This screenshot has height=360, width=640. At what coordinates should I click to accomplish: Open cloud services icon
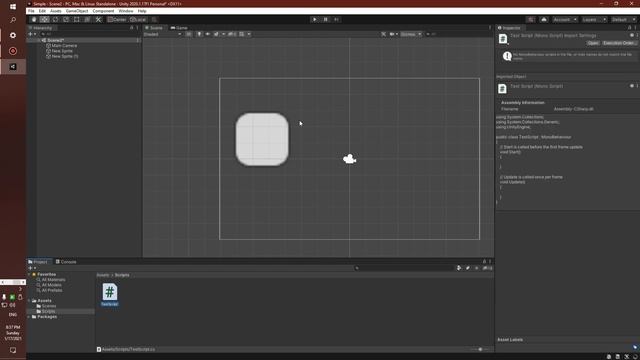pyautogui.click(x=544, y=20)
